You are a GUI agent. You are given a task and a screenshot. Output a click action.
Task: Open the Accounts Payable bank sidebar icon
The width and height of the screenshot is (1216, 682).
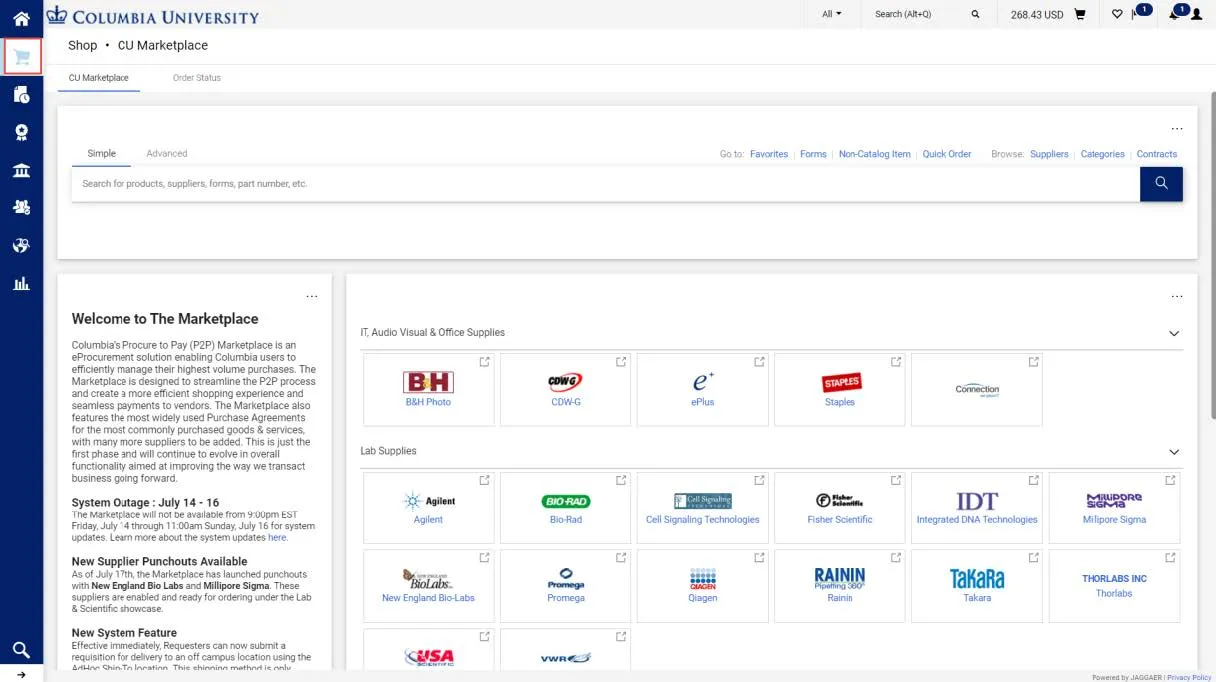point(21,170)
